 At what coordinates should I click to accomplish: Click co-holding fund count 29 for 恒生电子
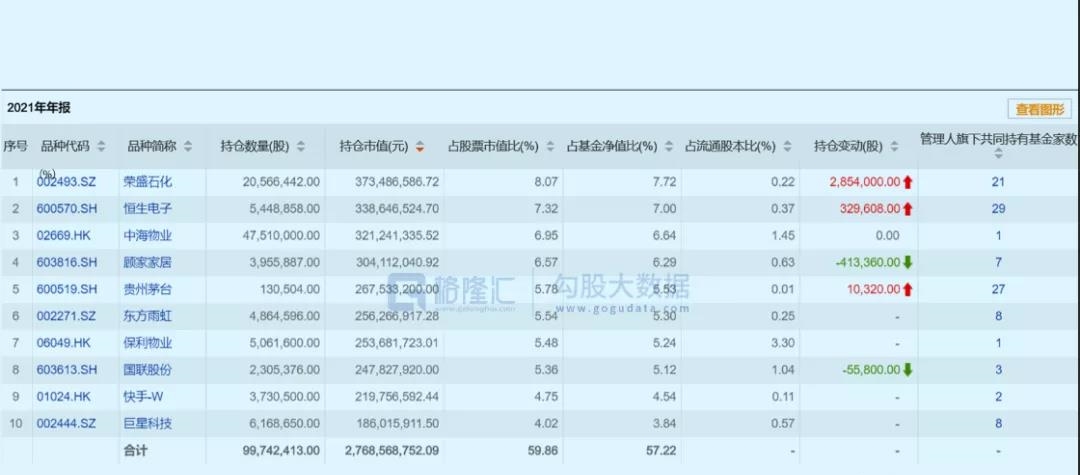point(998,209)
